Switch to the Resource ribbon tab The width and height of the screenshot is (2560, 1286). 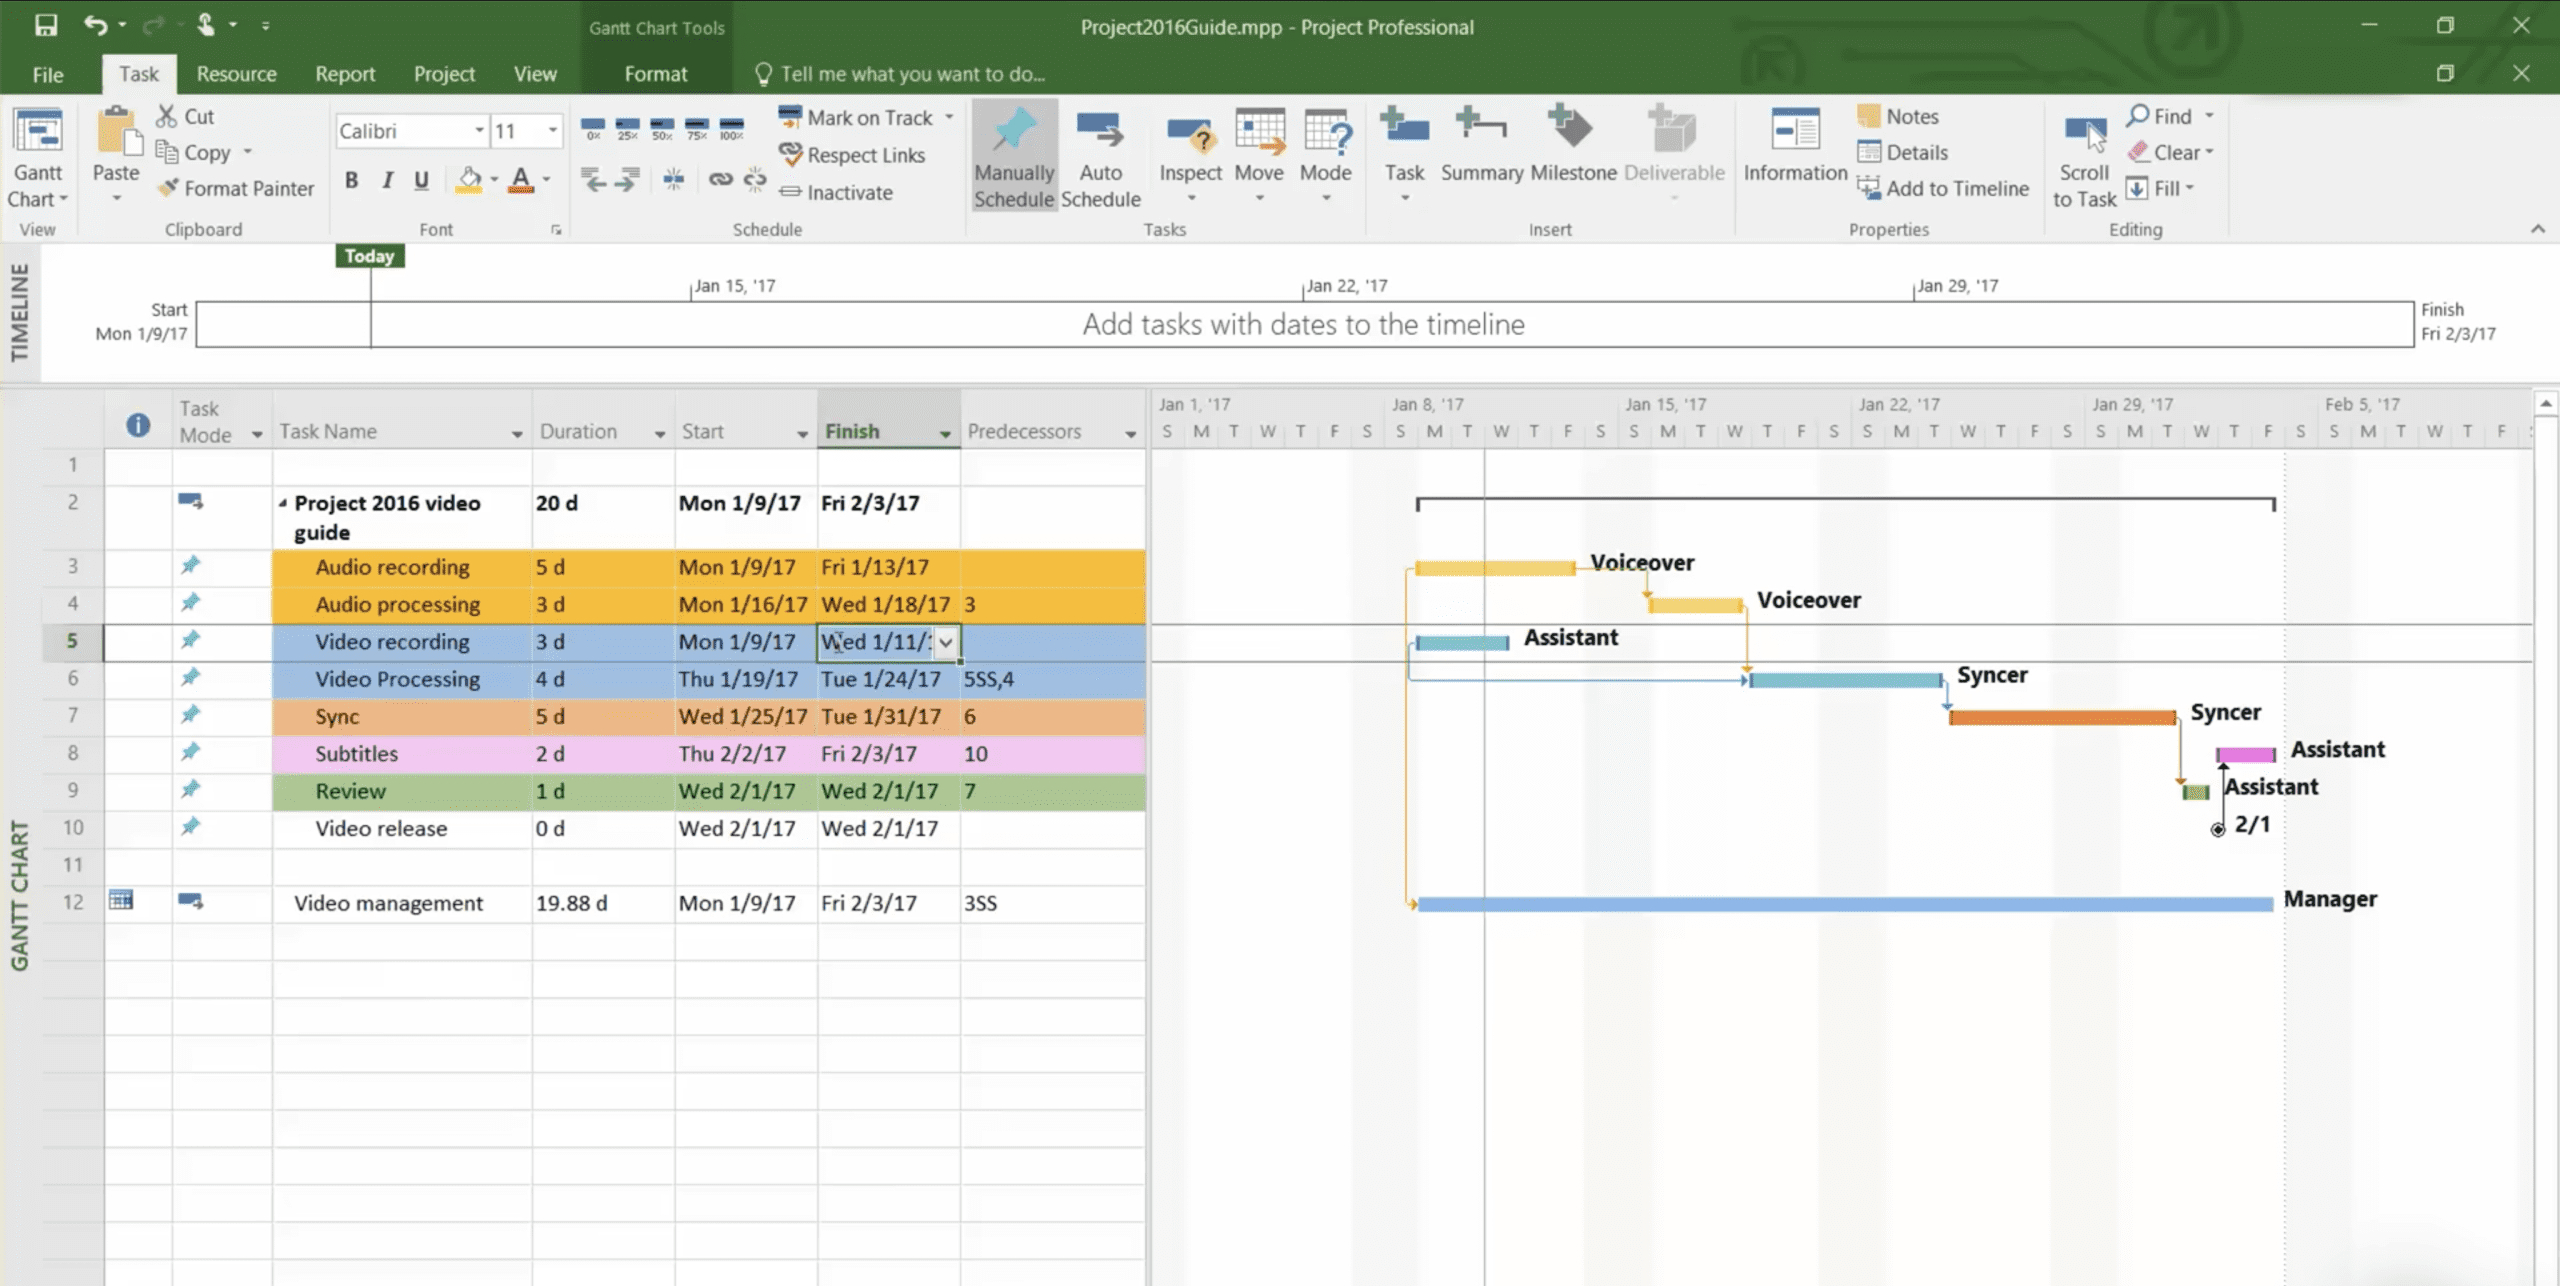click(236, 74)
